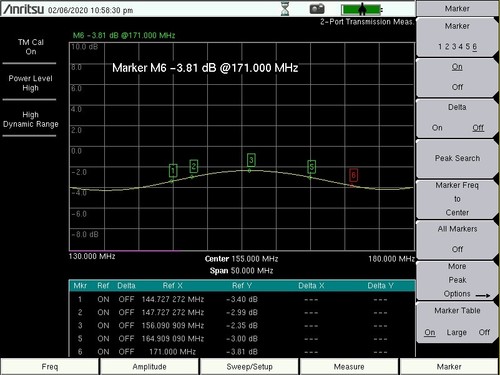Image resolution: width=500 pixels, height=375 pixels.
Task: Open More Peak Options submenu
Action: 457,280
